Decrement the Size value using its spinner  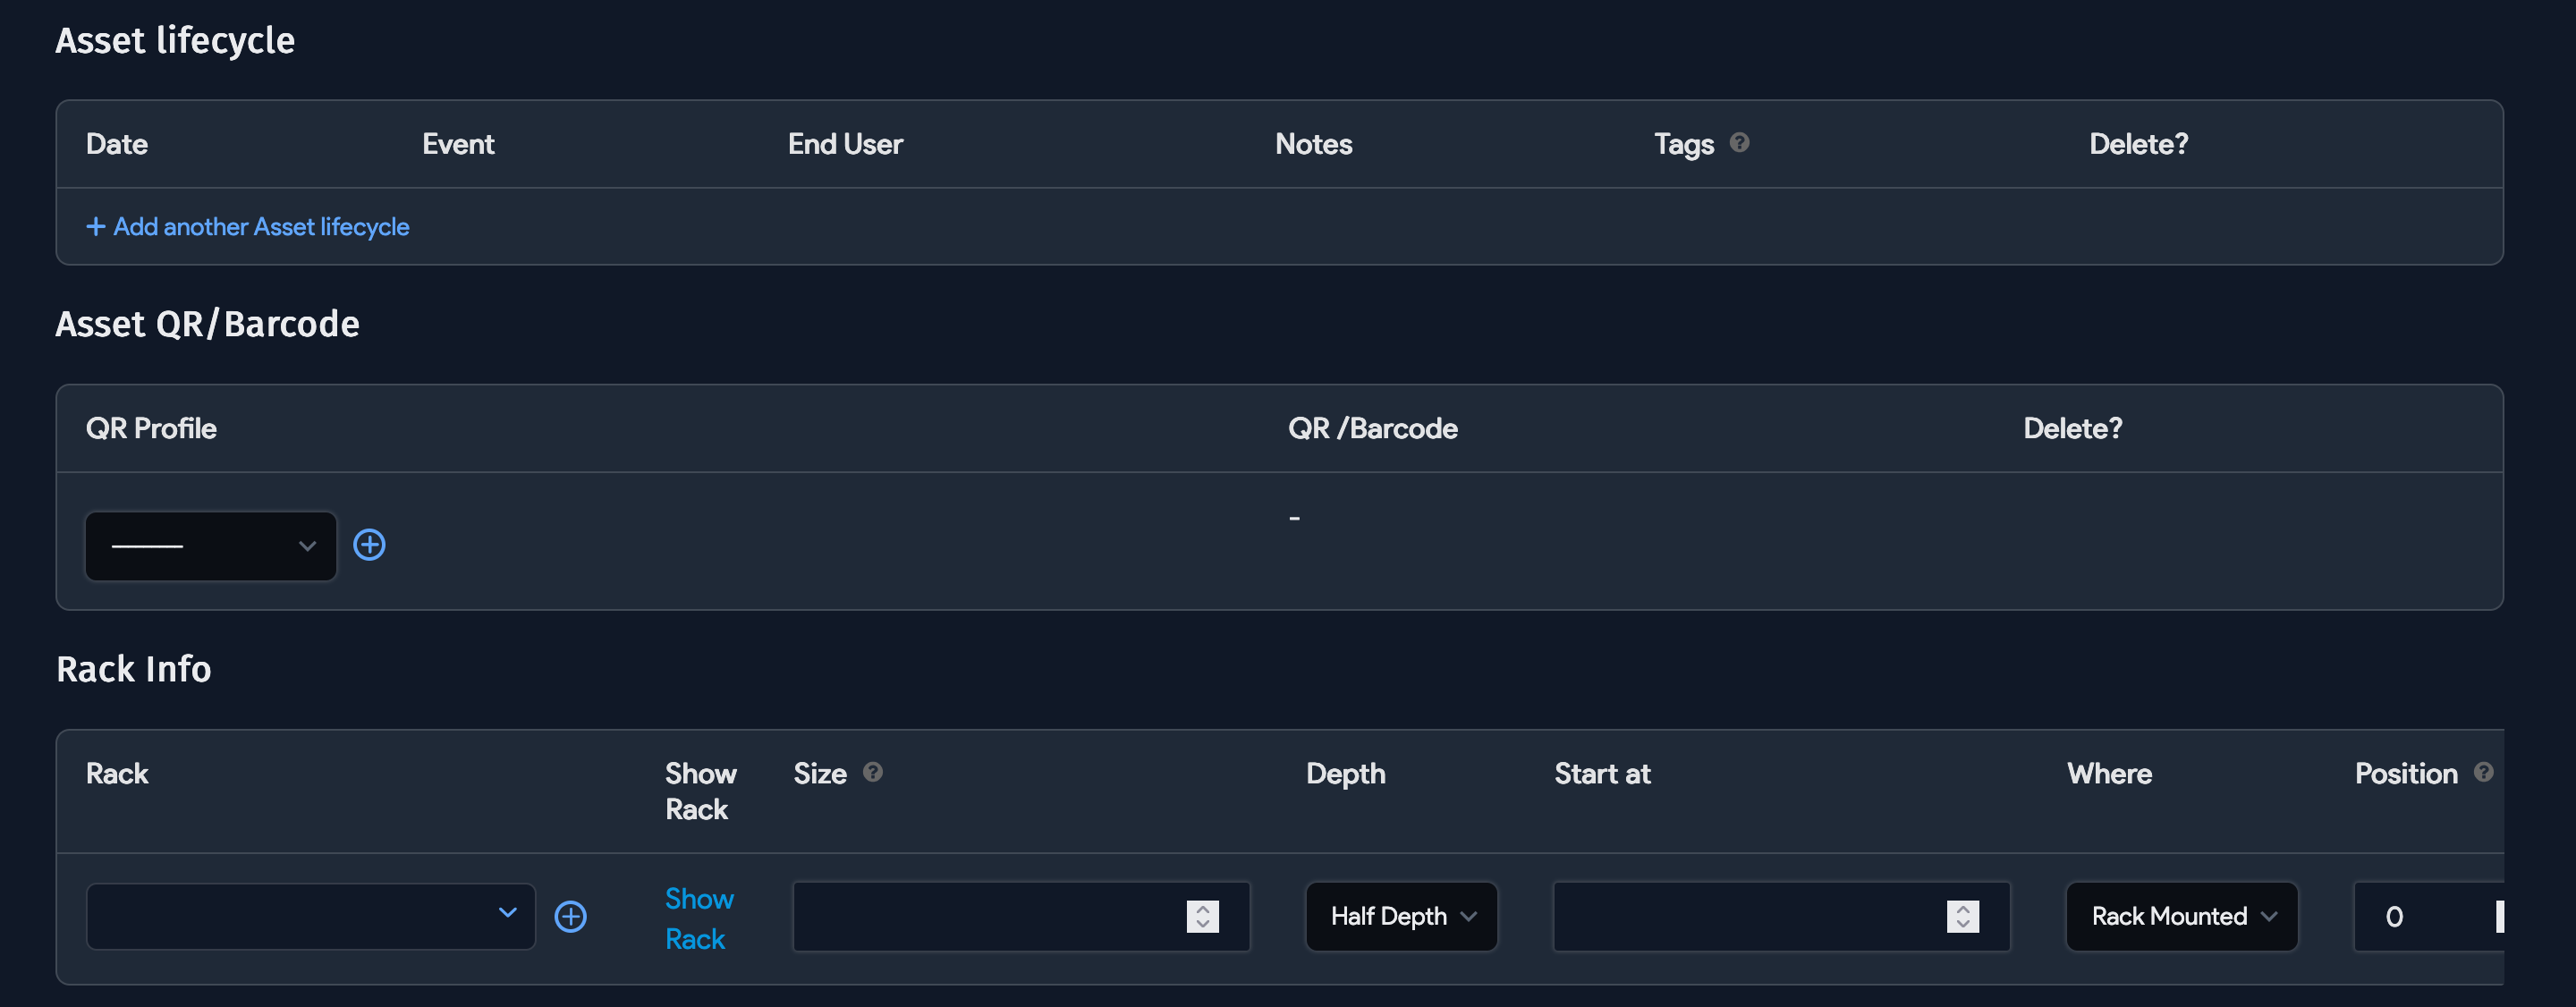1203,924
